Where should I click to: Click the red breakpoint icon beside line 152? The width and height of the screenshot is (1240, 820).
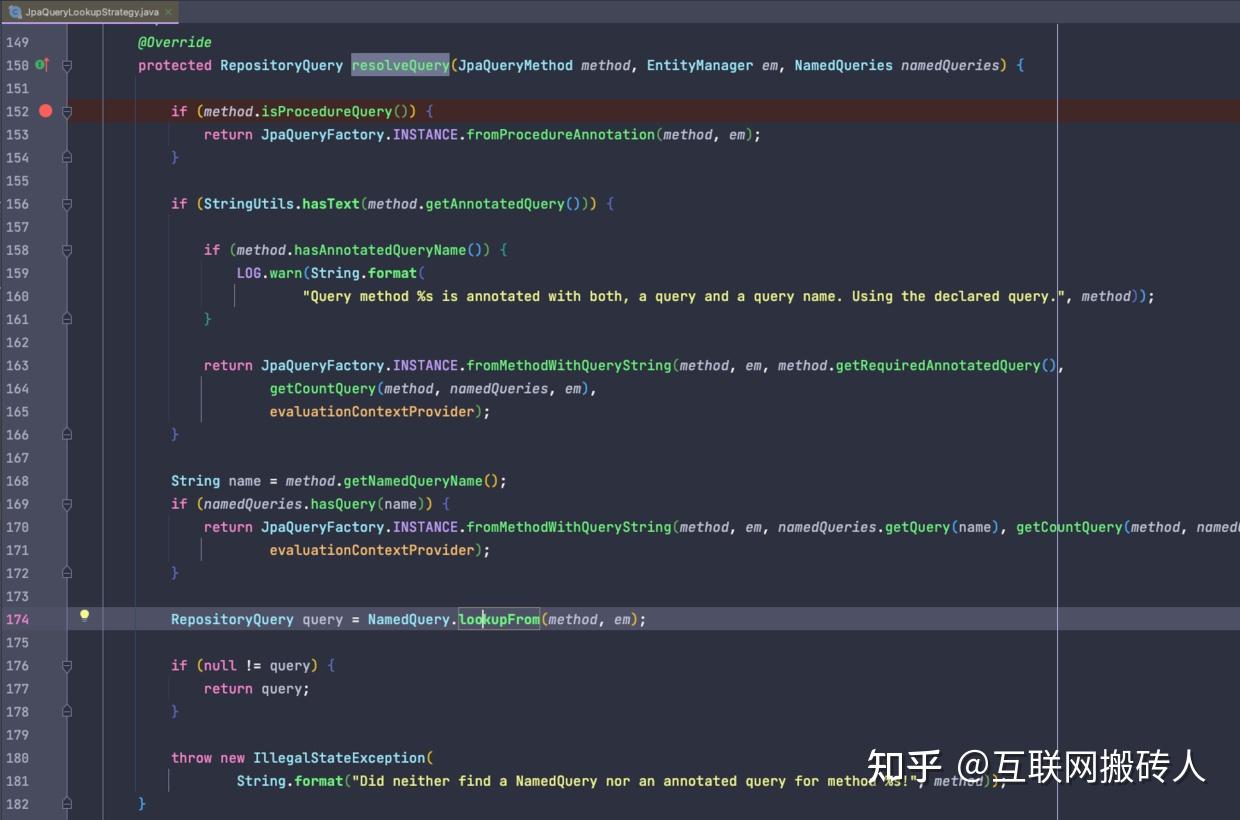[45, 111]
